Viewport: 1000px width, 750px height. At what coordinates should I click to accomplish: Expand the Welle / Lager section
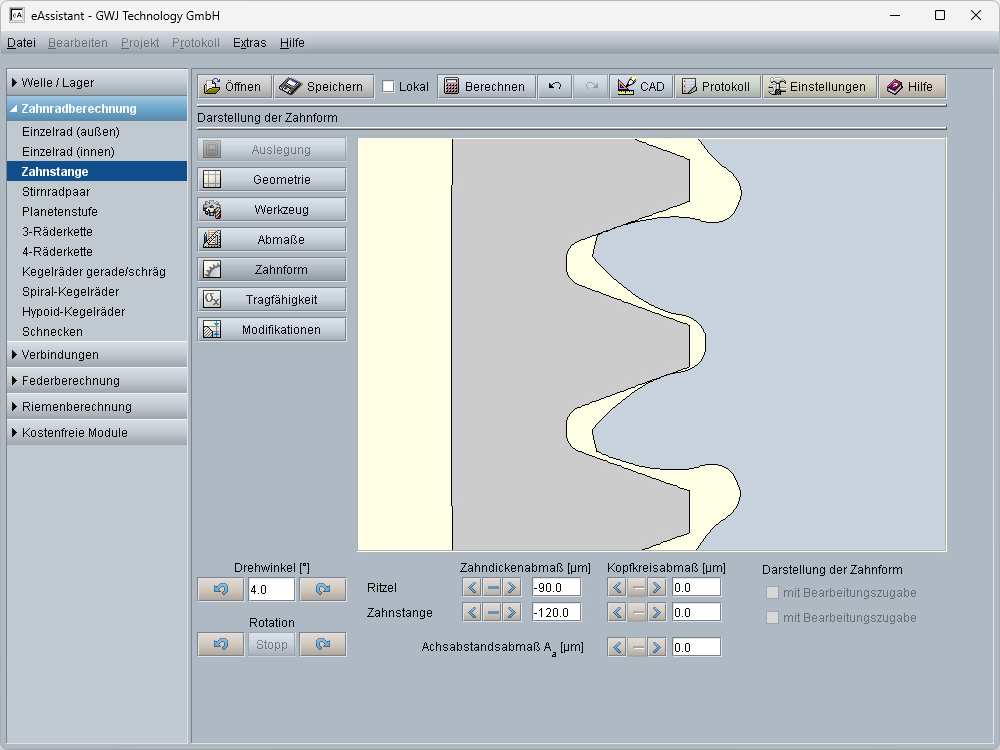coord(96,83)
